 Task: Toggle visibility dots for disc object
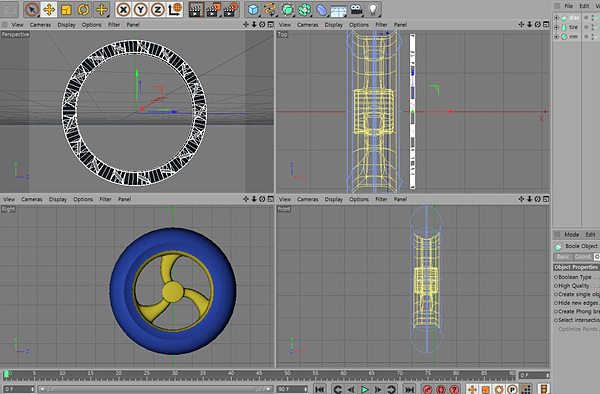click(x=592, y=18)
